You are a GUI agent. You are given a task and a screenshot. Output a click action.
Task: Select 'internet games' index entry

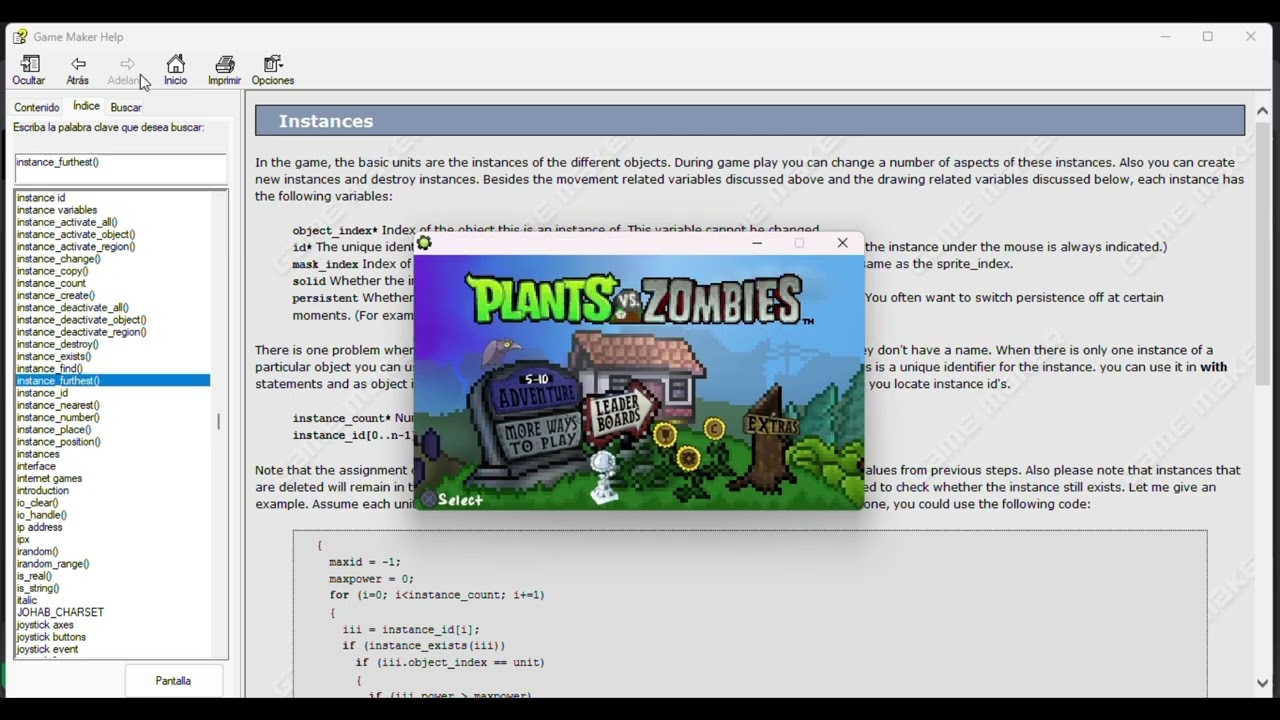(x=49, y=478)
